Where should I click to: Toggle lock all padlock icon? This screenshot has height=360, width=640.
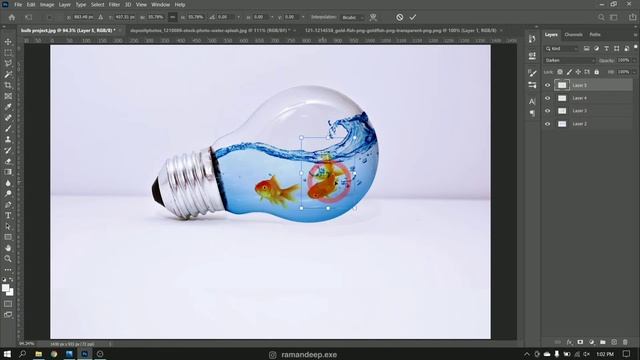tap(597, 72)
